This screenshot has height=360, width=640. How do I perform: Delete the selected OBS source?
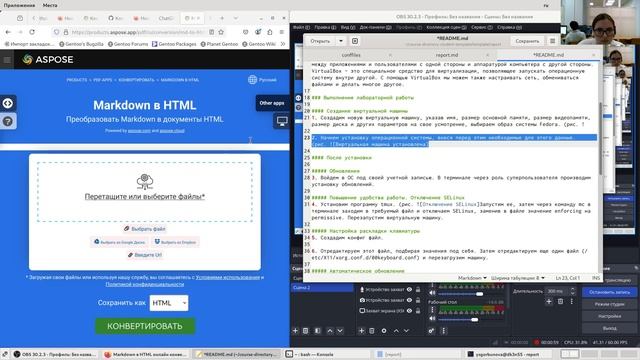[372, 331]
